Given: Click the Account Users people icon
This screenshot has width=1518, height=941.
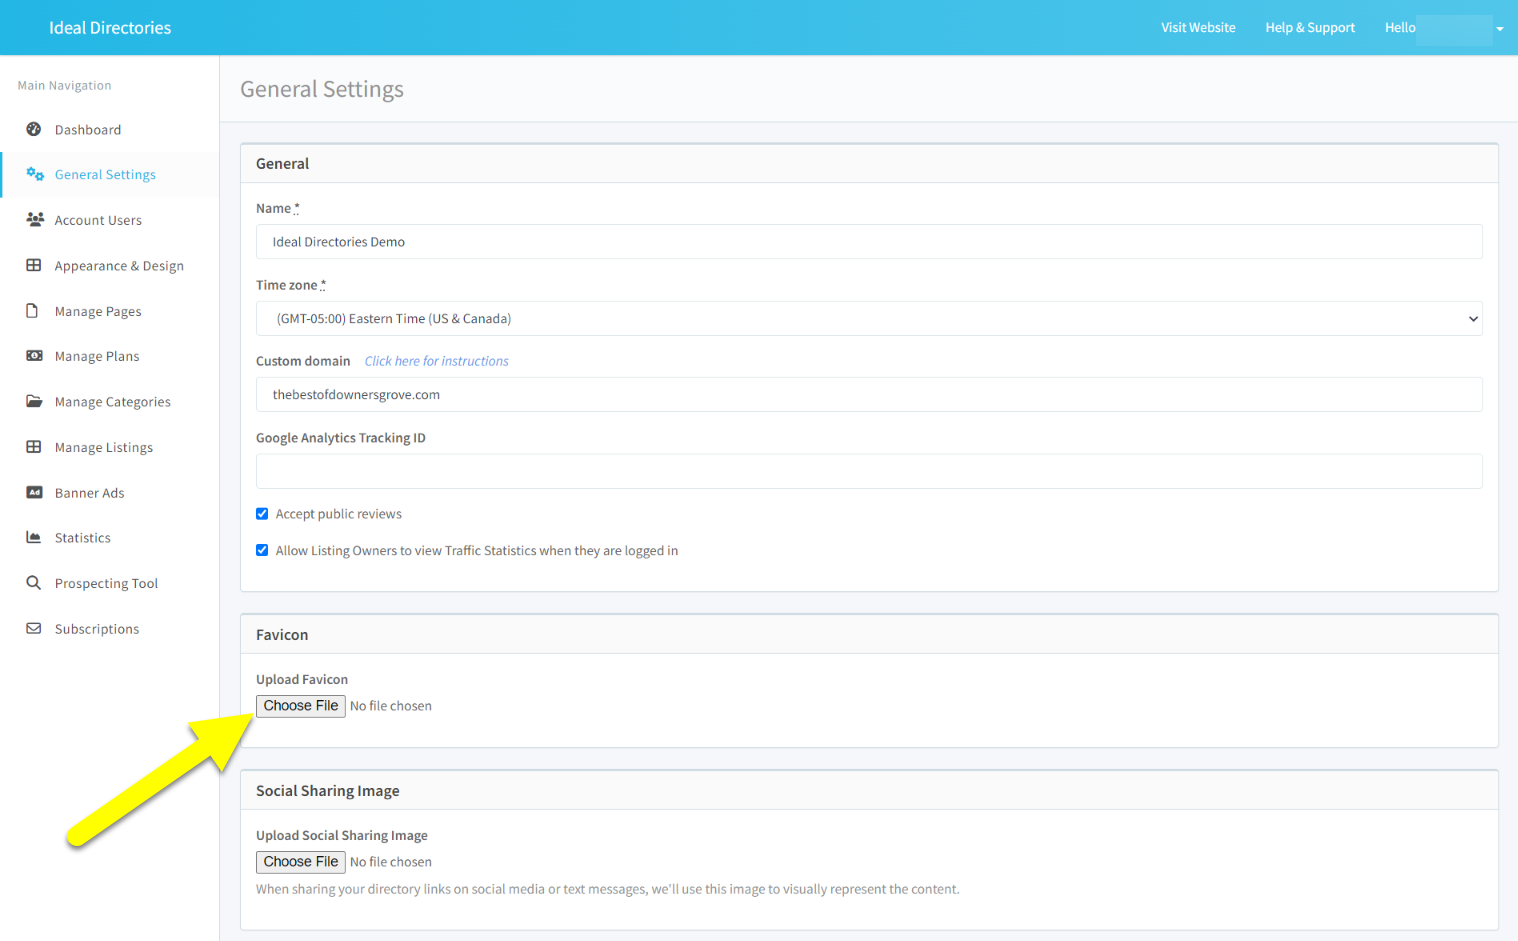Looking at the screenshot, I should [35, 220].
